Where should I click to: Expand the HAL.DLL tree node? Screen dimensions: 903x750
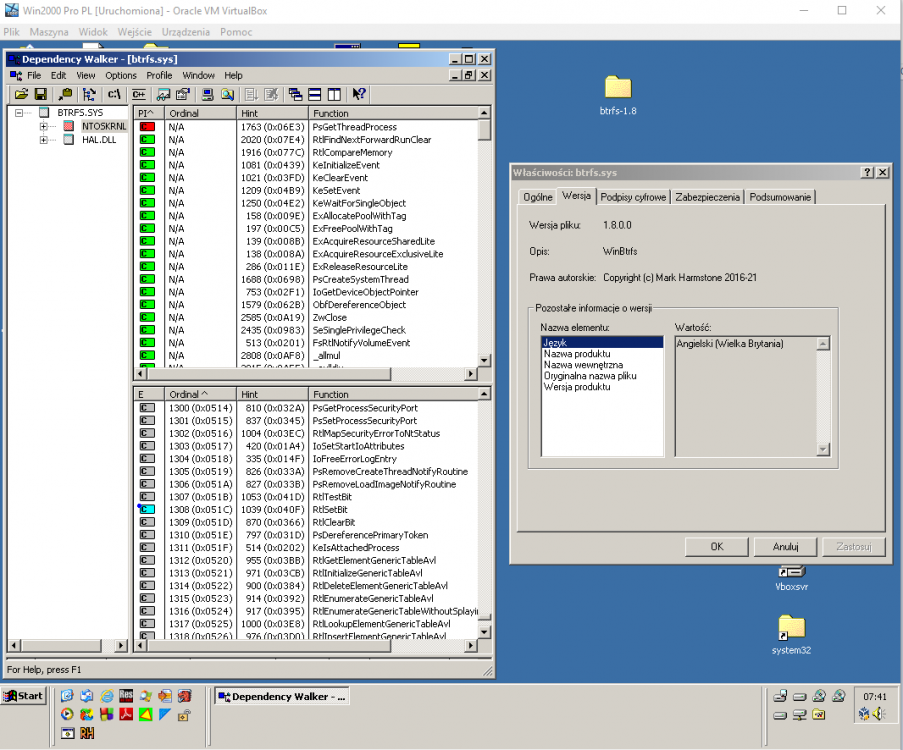point(44,140)
